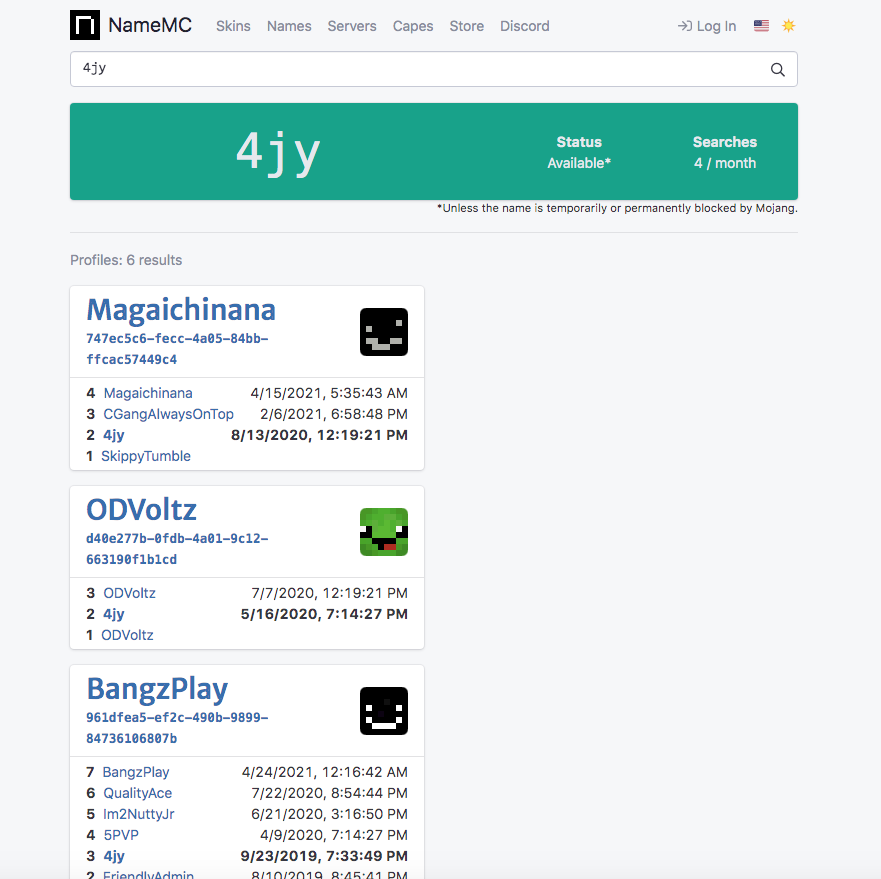Viewport: 881px width, 879px height.
Task: Open the QualityAce name link
Action: (138, 793)
